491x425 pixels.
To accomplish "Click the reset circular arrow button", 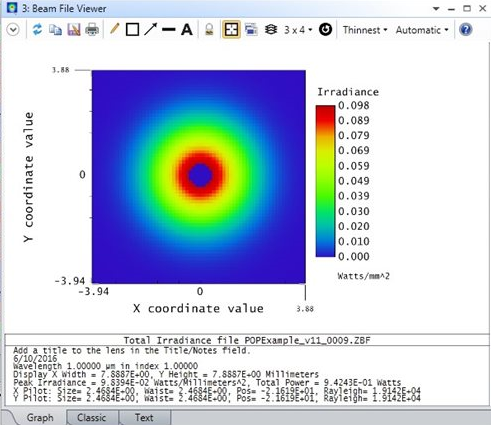I will [325, 29].
